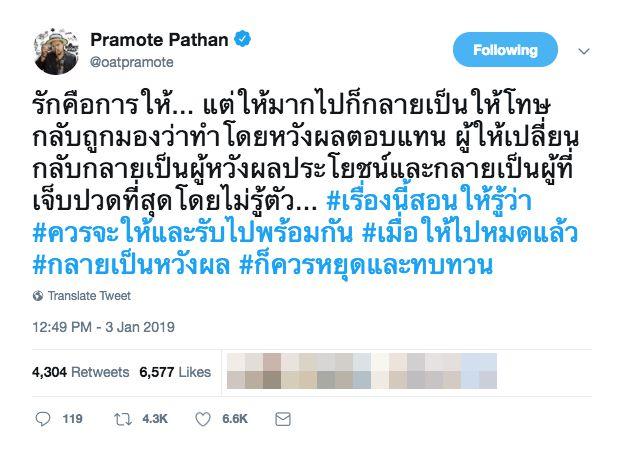This screenshot has width=621, height=450.
Task: Click the Pramote Pathan display name
Action: coord(160,40)
